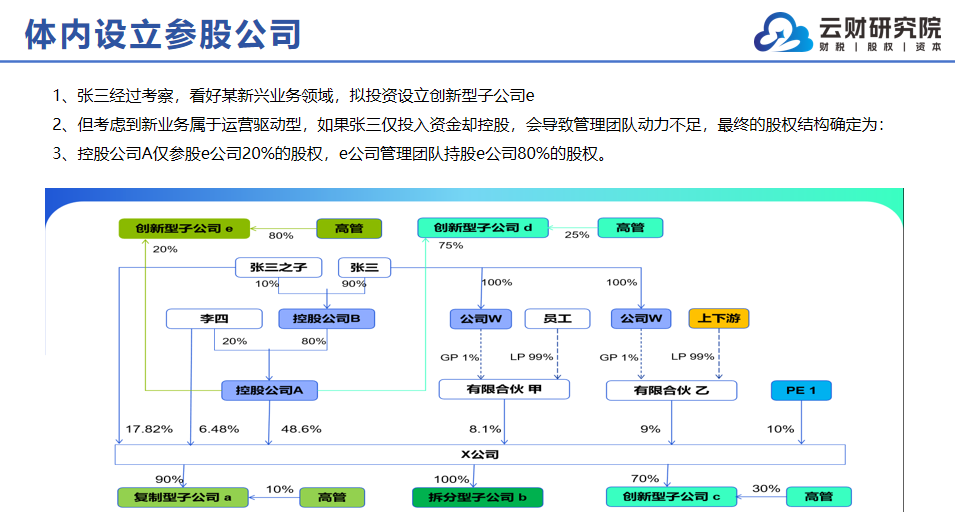Select the 创新型子公司 c box
This screenshot has width=955, height=512.
(x=671, y=497)
